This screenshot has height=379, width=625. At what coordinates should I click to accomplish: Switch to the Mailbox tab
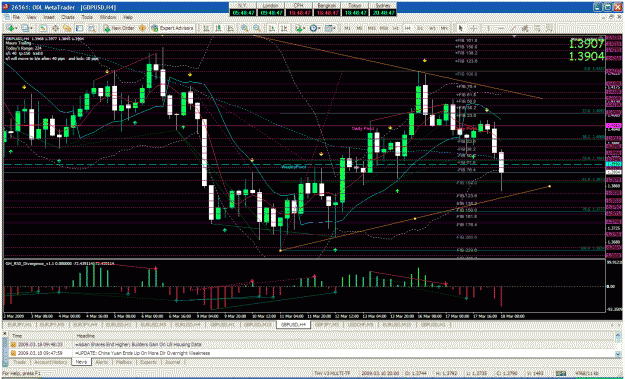[x=124, y=362]
